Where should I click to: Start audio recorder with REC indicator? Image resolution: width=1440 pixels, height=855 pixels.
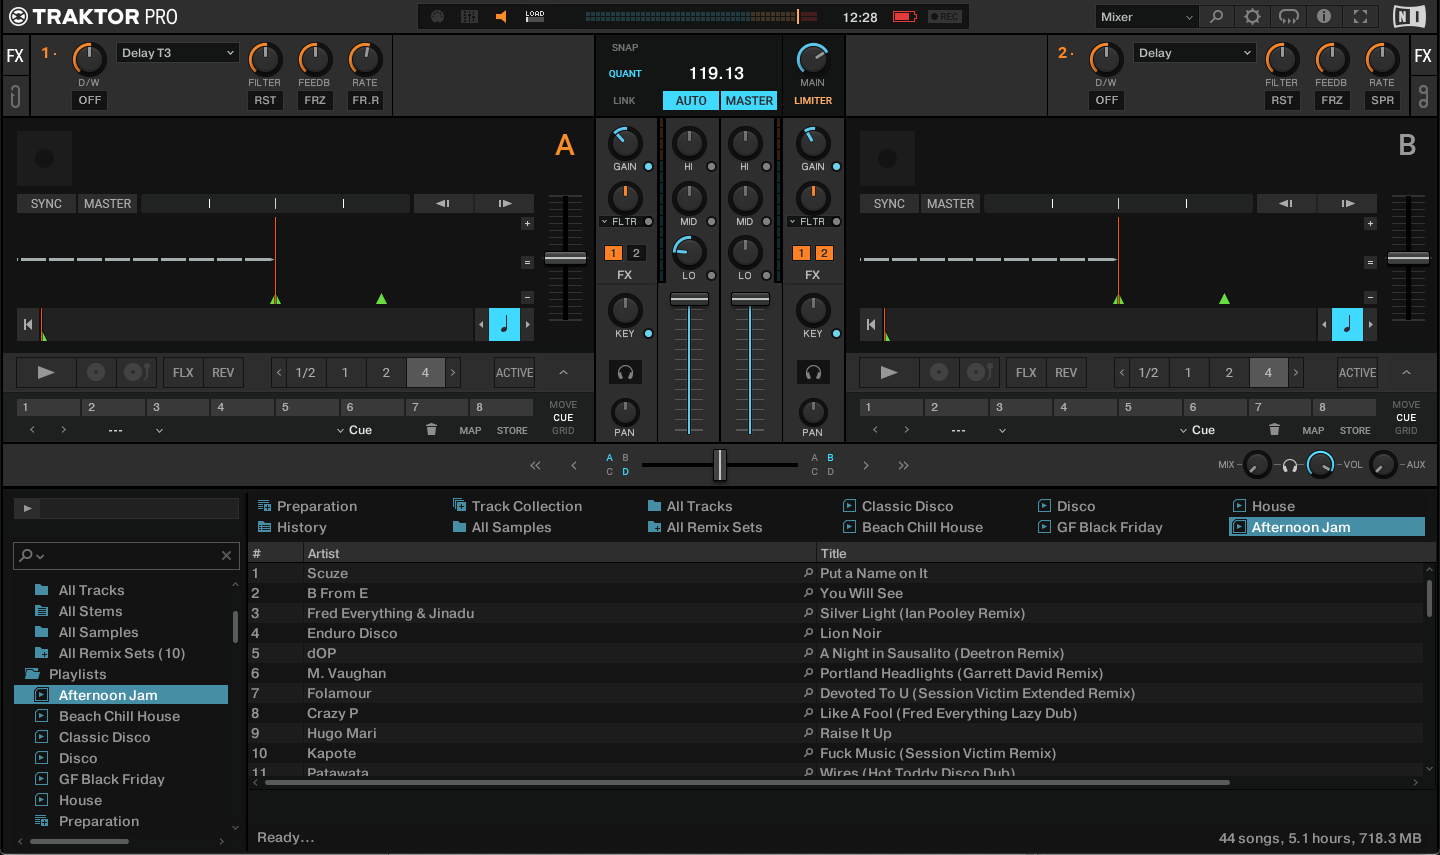point(944,17)
